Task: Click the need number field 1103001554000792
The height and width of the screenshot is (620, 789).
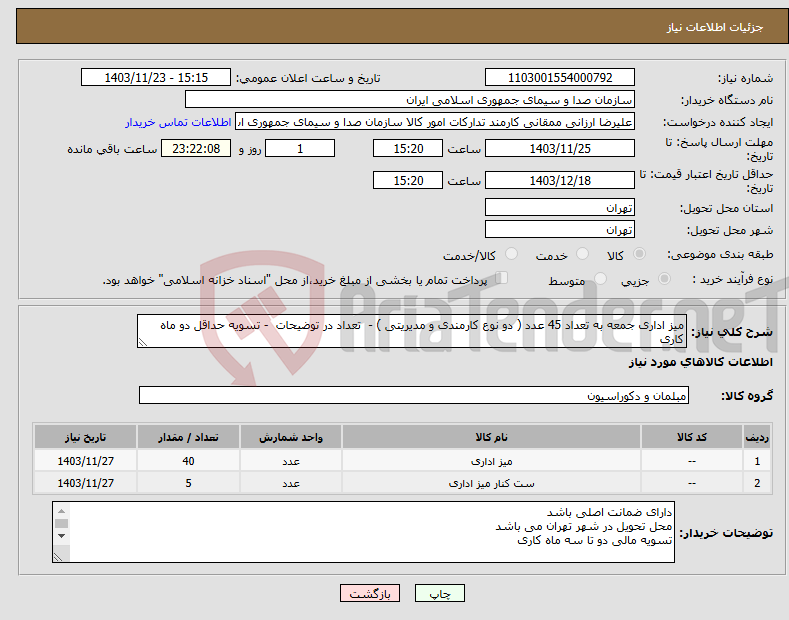Action: [560, 78]
